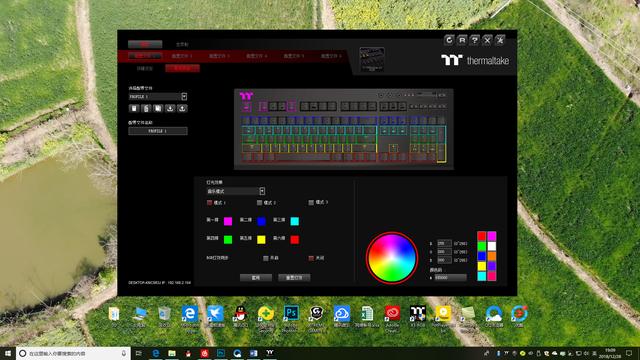Screen dimensions: 640x360
Task: Select the red highlighted lighting sub-tab
Action: point(182,68)
